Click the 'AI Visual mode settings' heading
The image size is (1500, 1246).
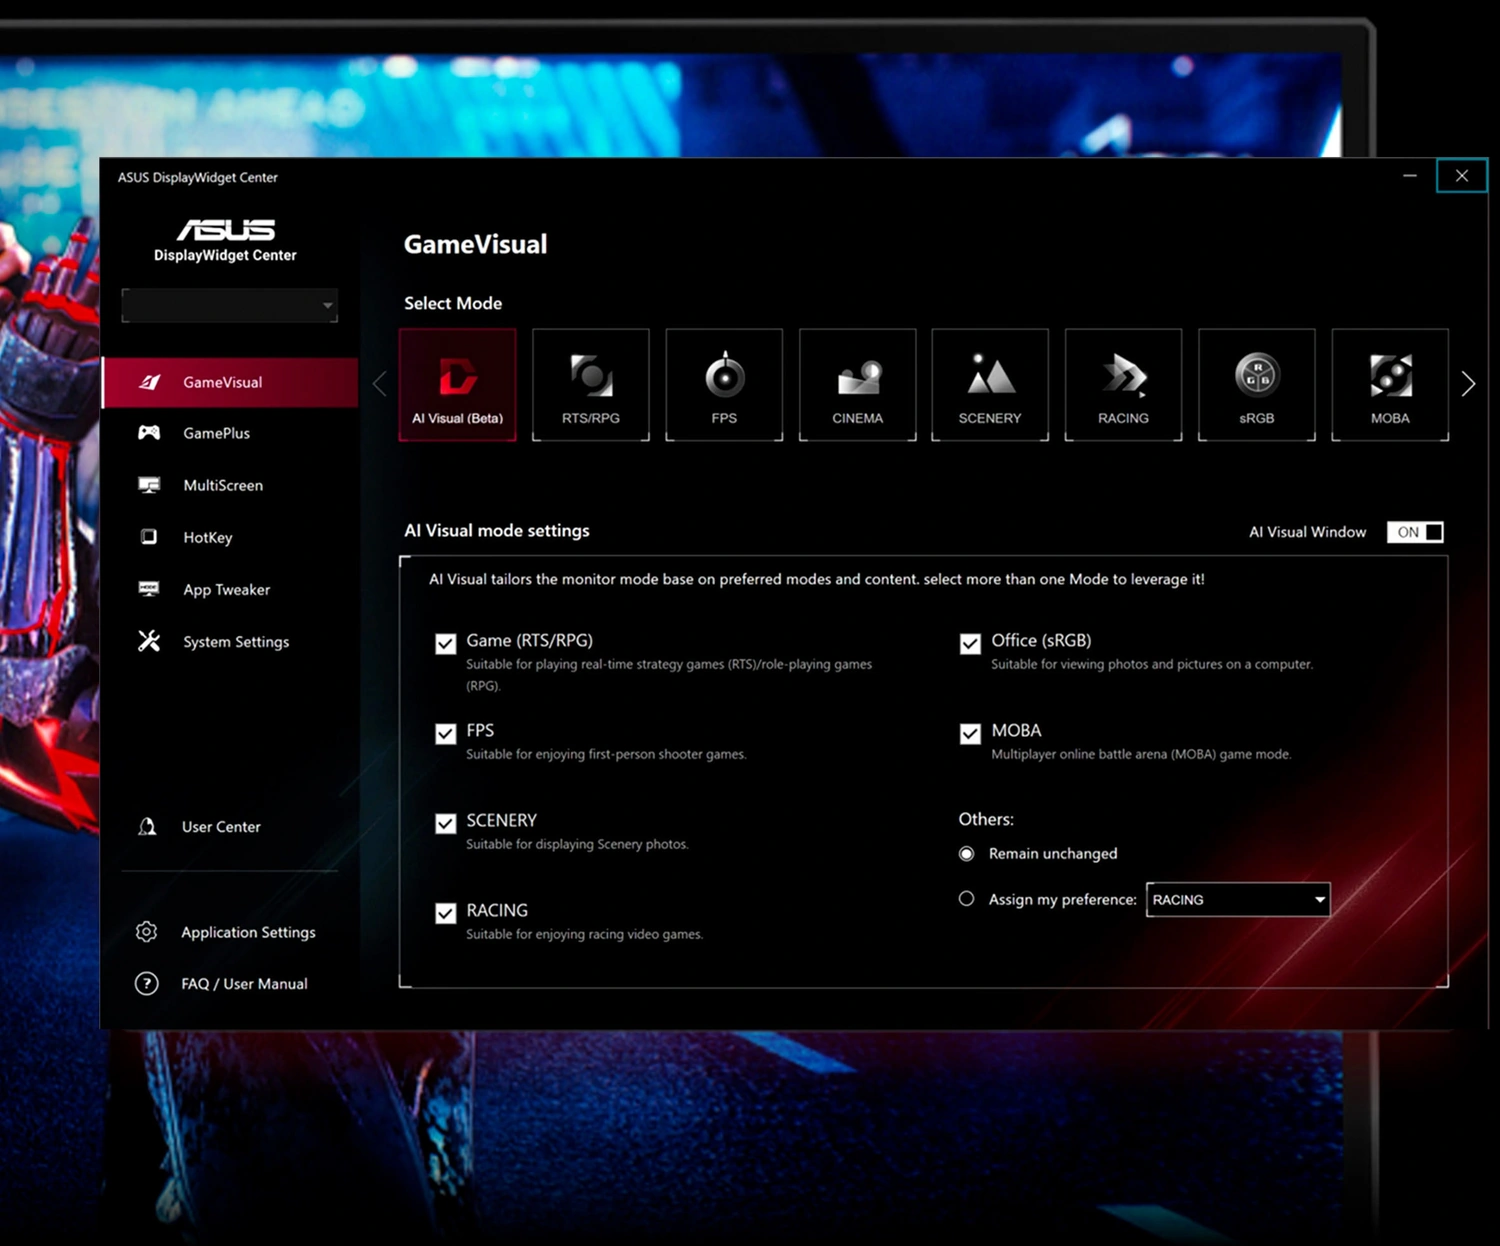(x=497, y=531)
